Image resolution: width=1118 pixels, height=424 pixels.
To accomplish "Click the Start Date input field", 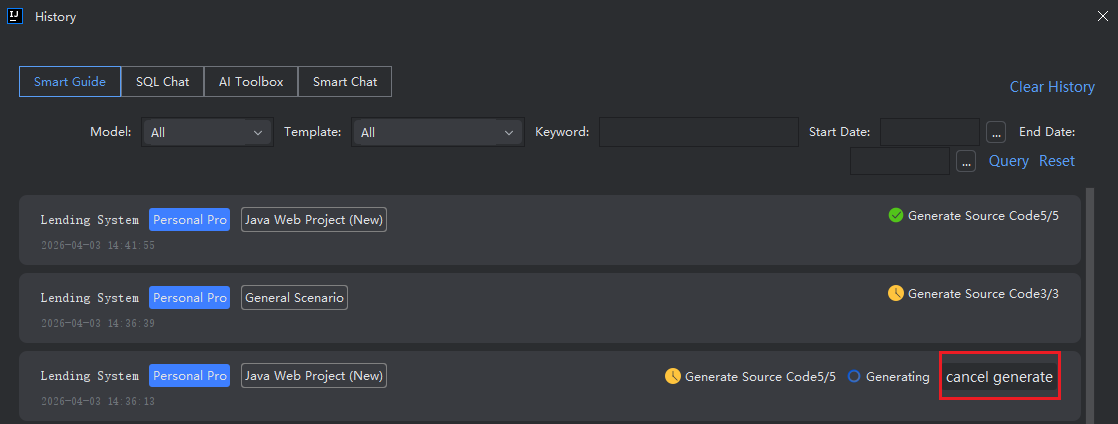I will tap(929, 132).
